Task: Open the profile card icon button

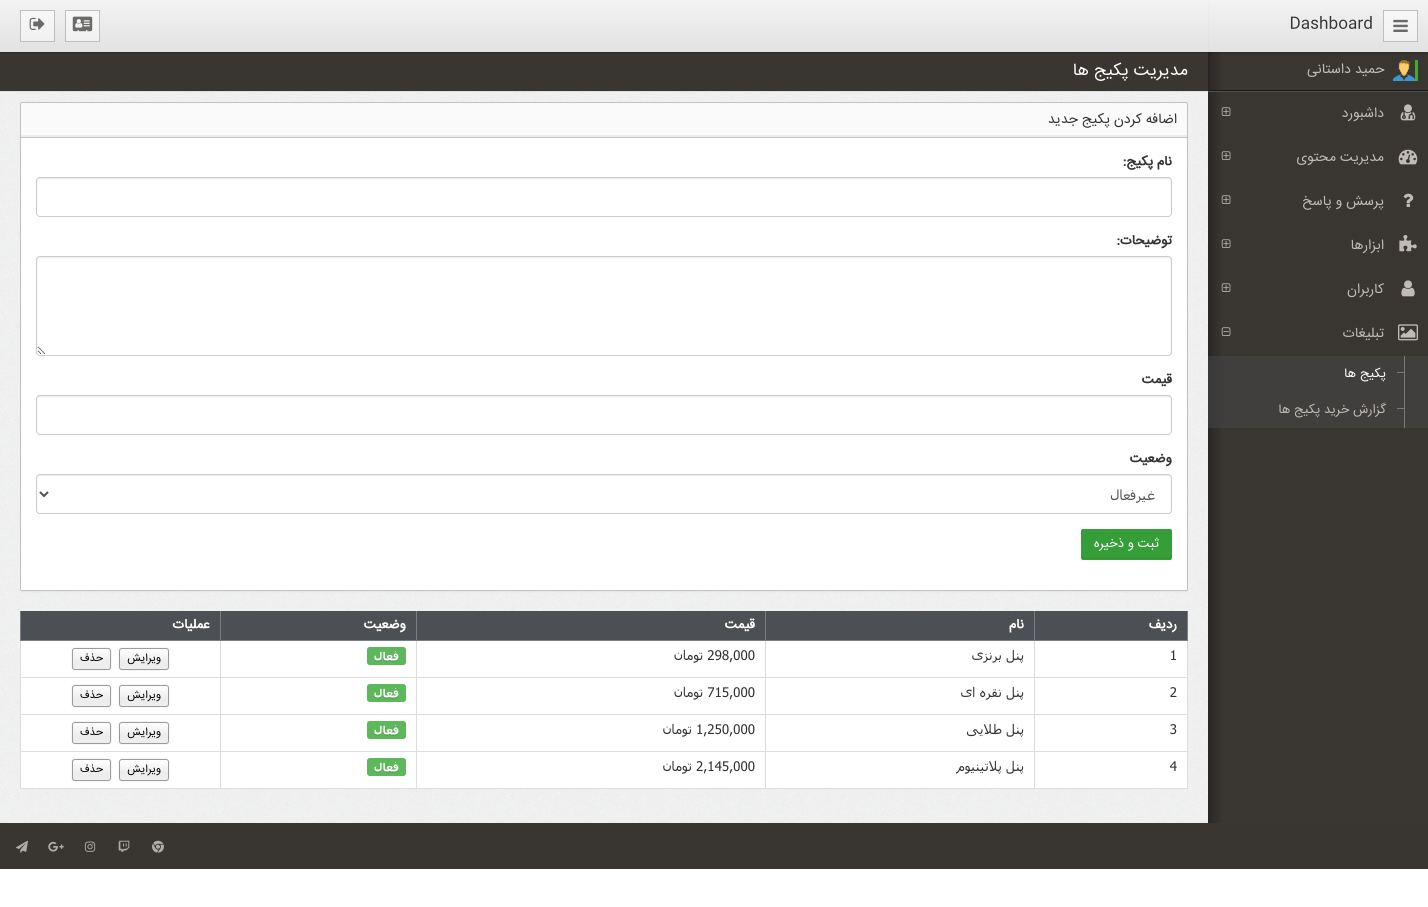Action: click(82, 25)
